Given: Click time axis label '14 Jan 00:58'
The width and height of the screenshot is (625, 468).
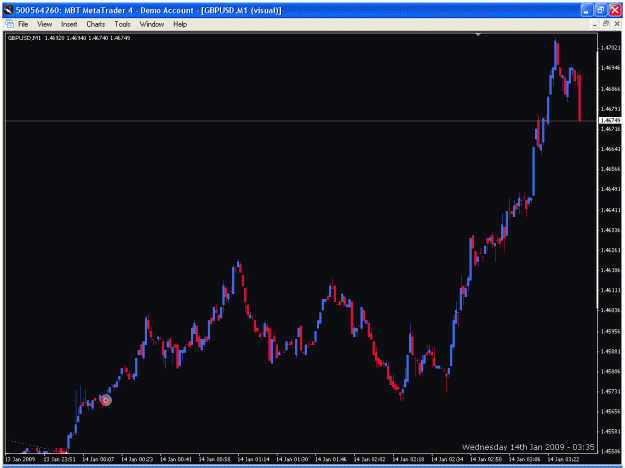Looking at the screenshot, I should tap(214, 459).
